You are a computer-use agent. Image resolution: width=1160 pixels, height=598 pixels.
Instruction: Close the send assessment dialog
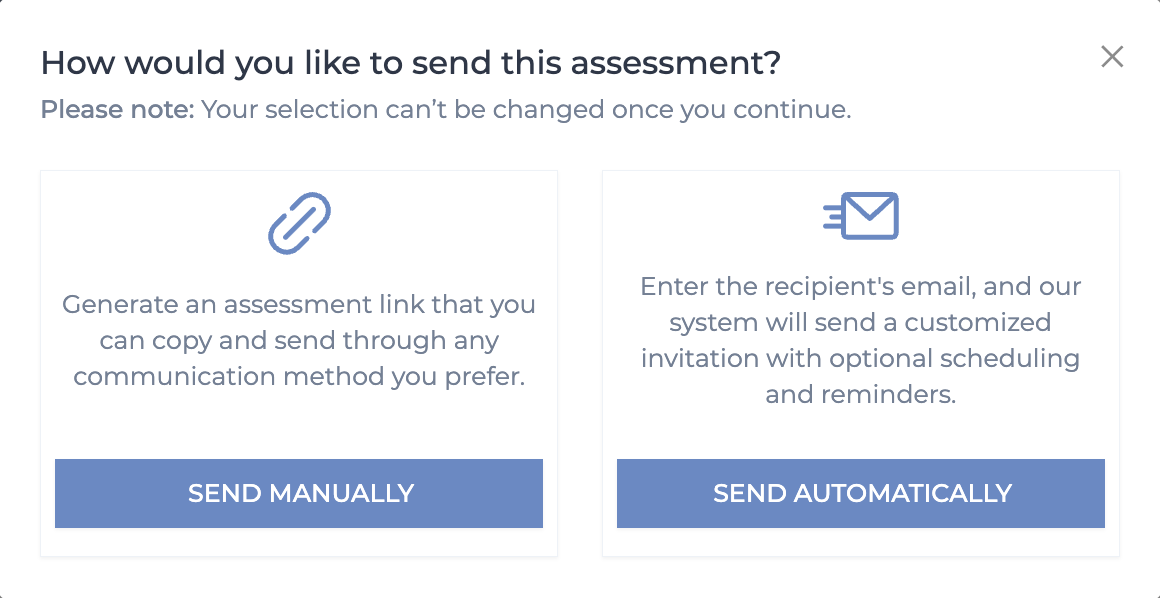[x=1112, y=57]
